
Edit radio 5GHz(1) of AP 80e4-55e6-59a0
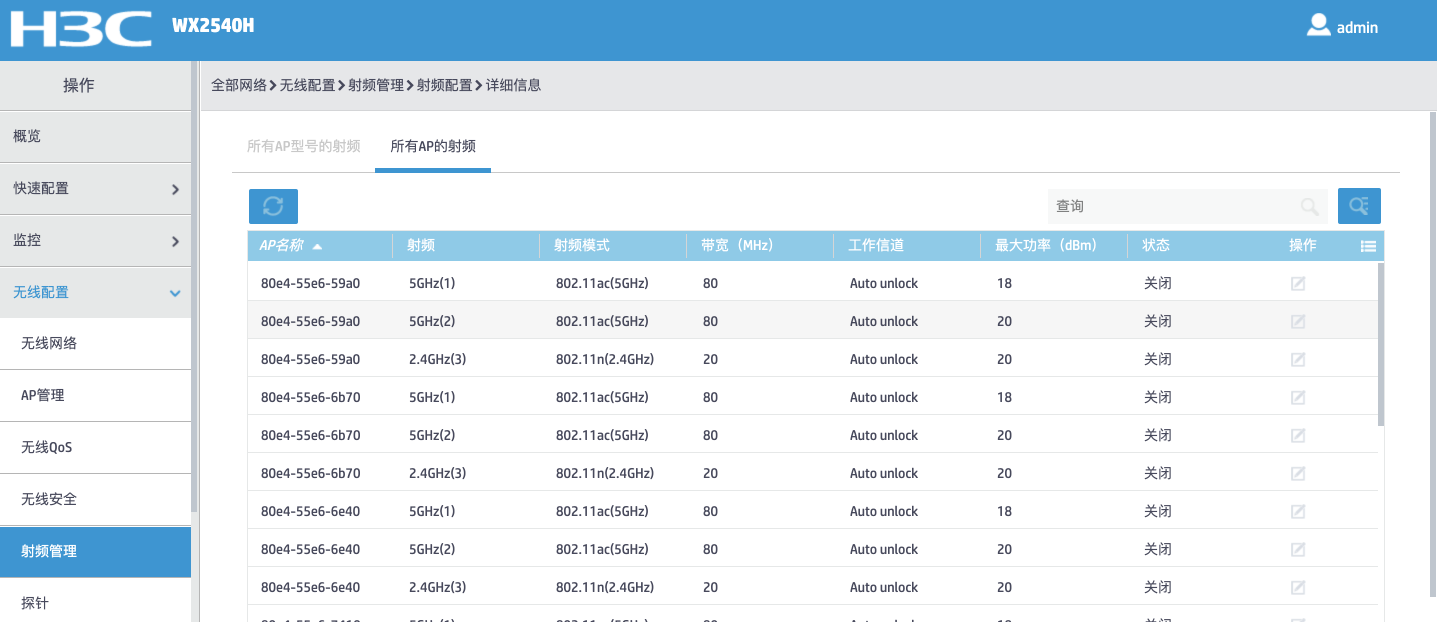click(1298, 284)
